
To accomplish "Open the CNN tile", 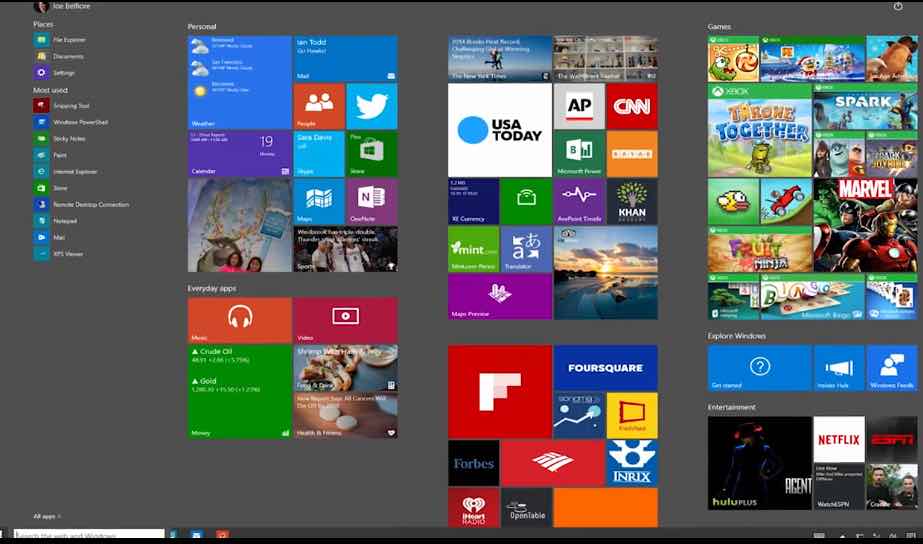I will click(x=632, y=106).
